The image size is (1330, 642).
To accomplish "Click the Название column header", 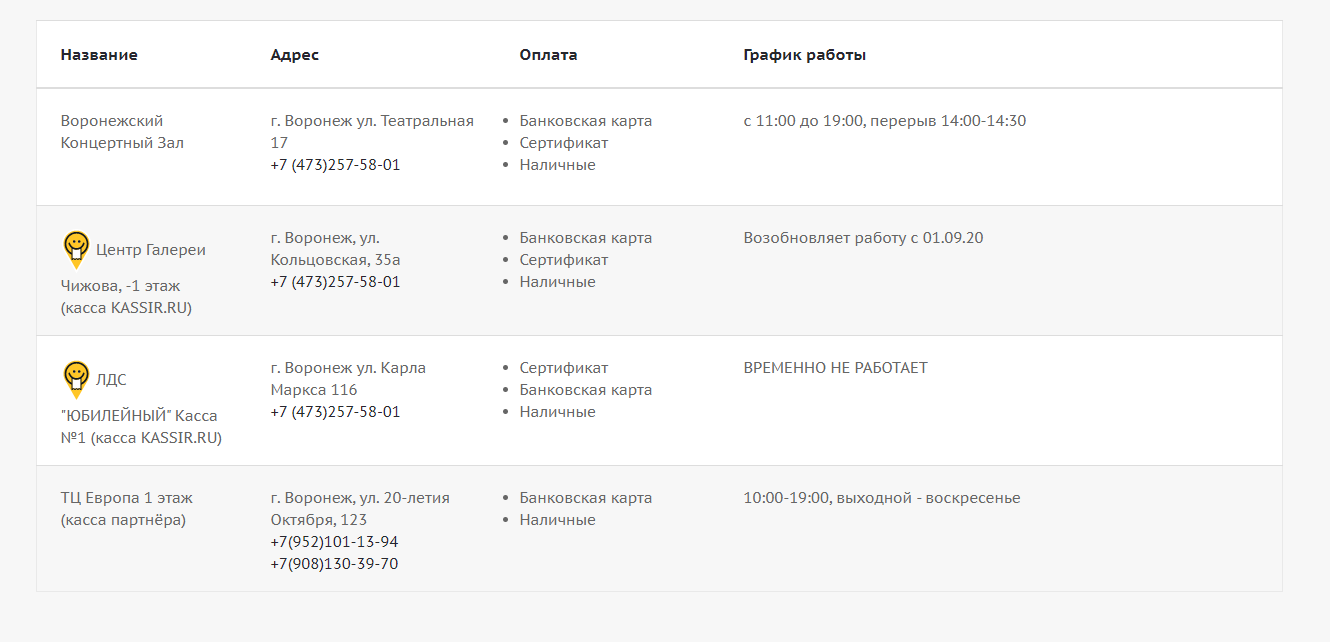I will [x=99, y=55].
